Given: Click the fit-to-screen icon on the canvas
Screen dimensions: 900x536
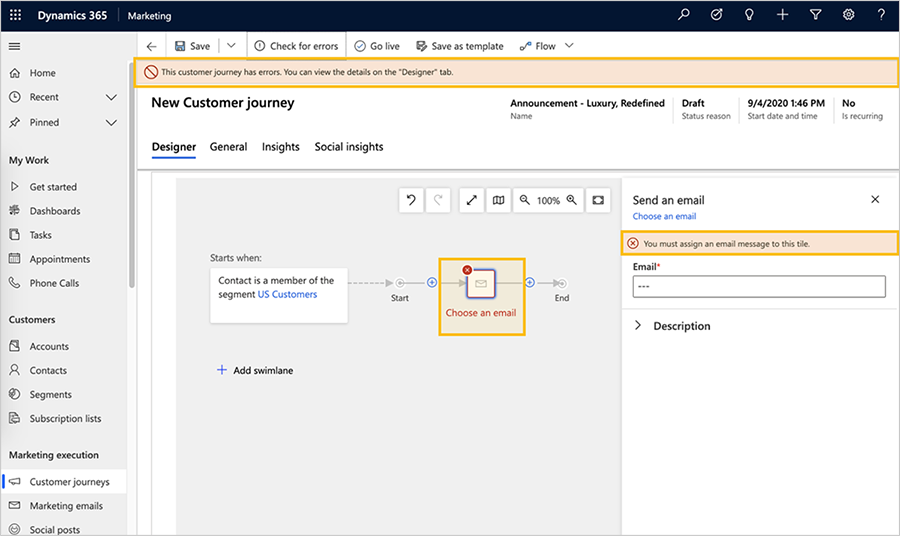Looking at the screenshot, I should point(598,200).
